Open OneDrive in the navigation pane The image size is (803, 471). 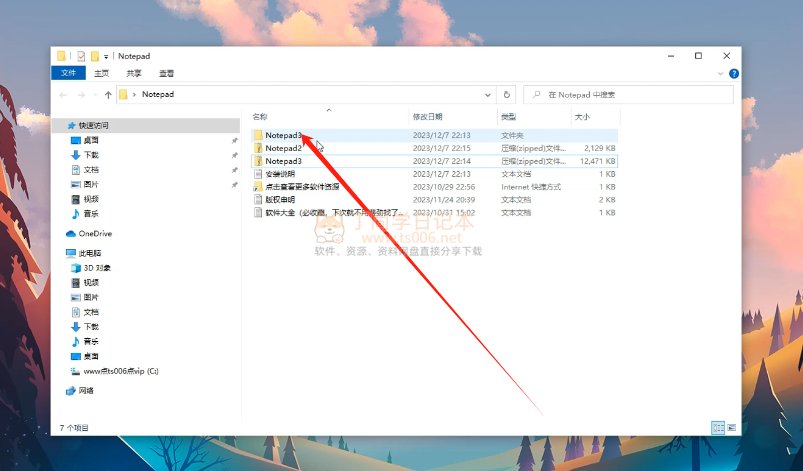point(95,233)
